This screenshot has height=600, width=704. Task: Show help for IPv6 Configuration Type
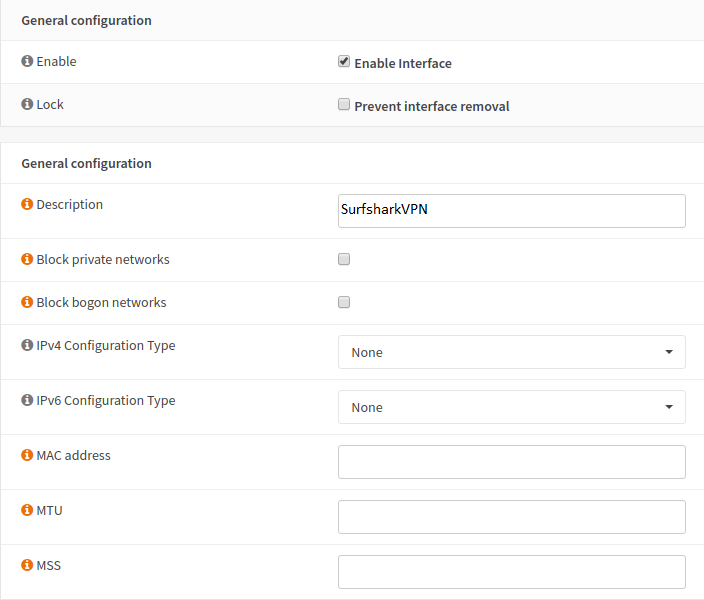pyautogui.click(x=27, y=401)
